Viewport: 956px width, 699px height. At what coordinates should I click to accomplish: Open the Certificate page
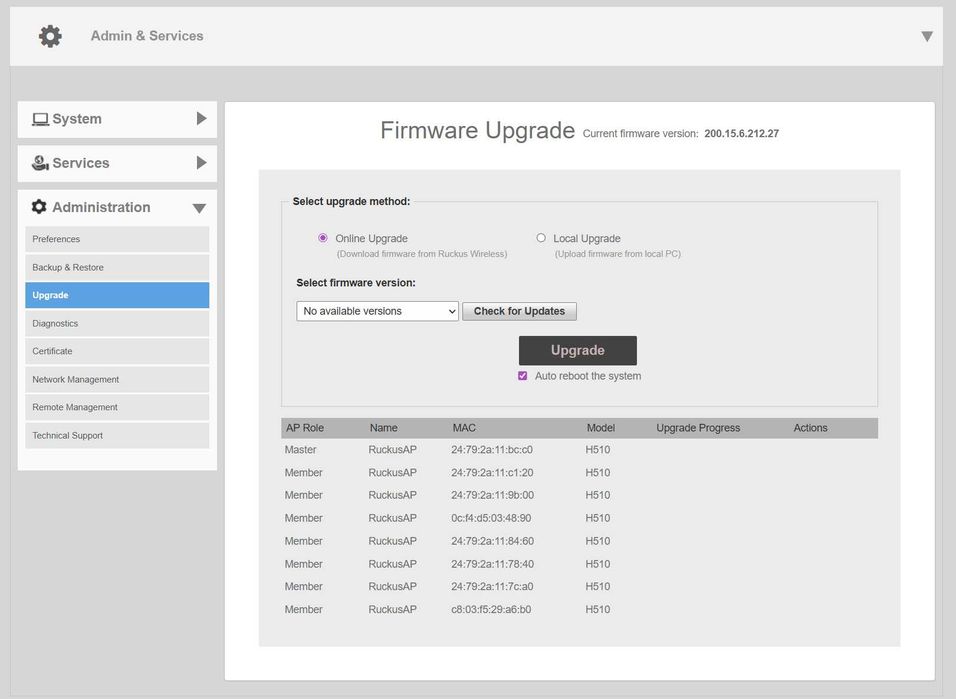(117, 351)
